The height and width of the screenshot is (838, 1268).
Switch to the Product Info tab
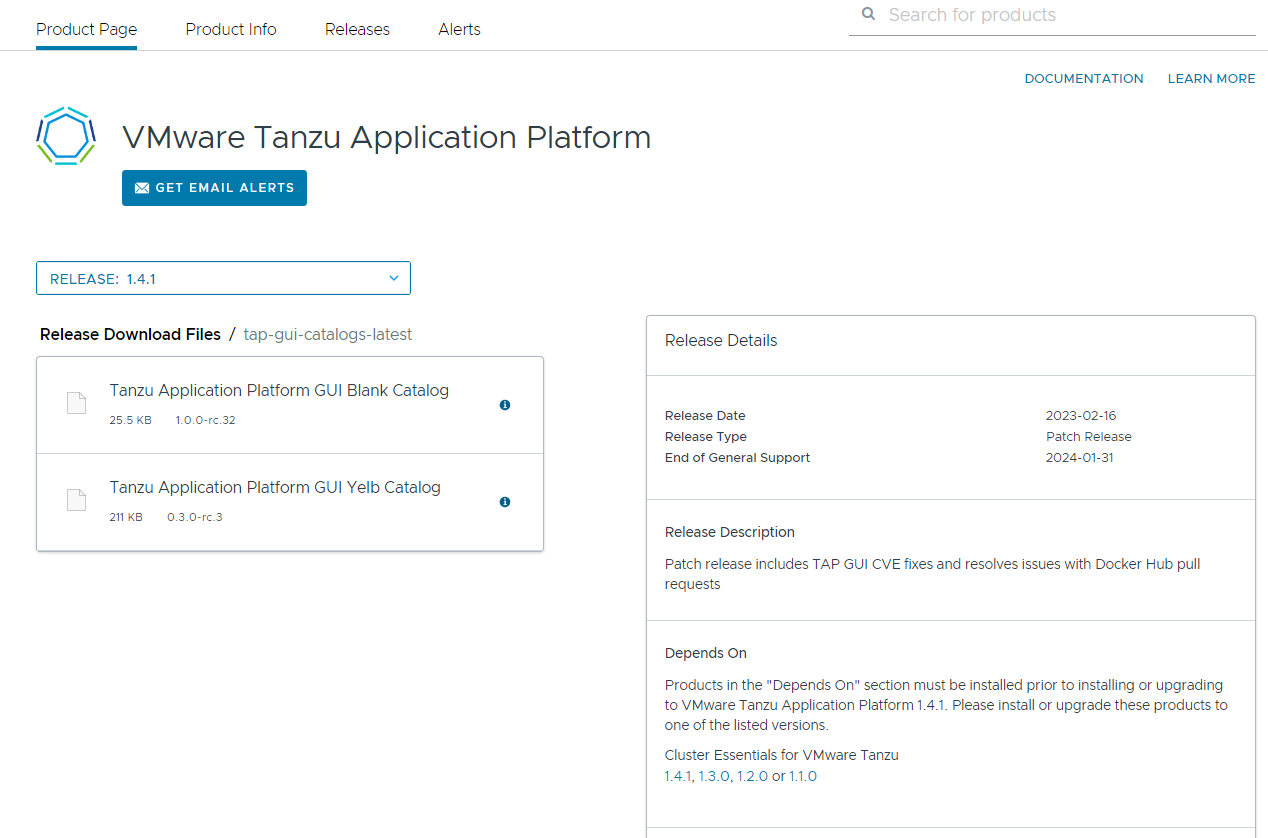tap(231, 29)
